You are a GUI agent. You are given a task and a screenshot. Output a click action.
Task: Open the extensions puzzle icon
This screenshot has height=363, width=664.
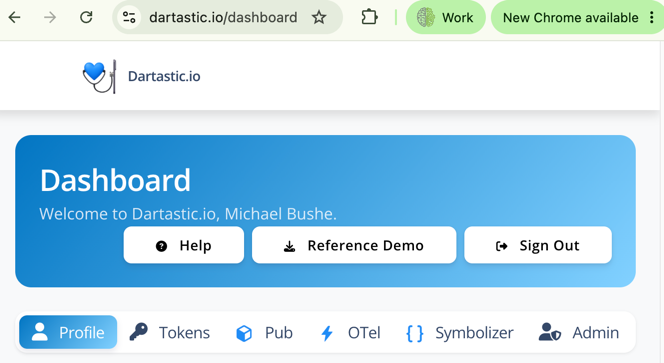tap(369, 17)
